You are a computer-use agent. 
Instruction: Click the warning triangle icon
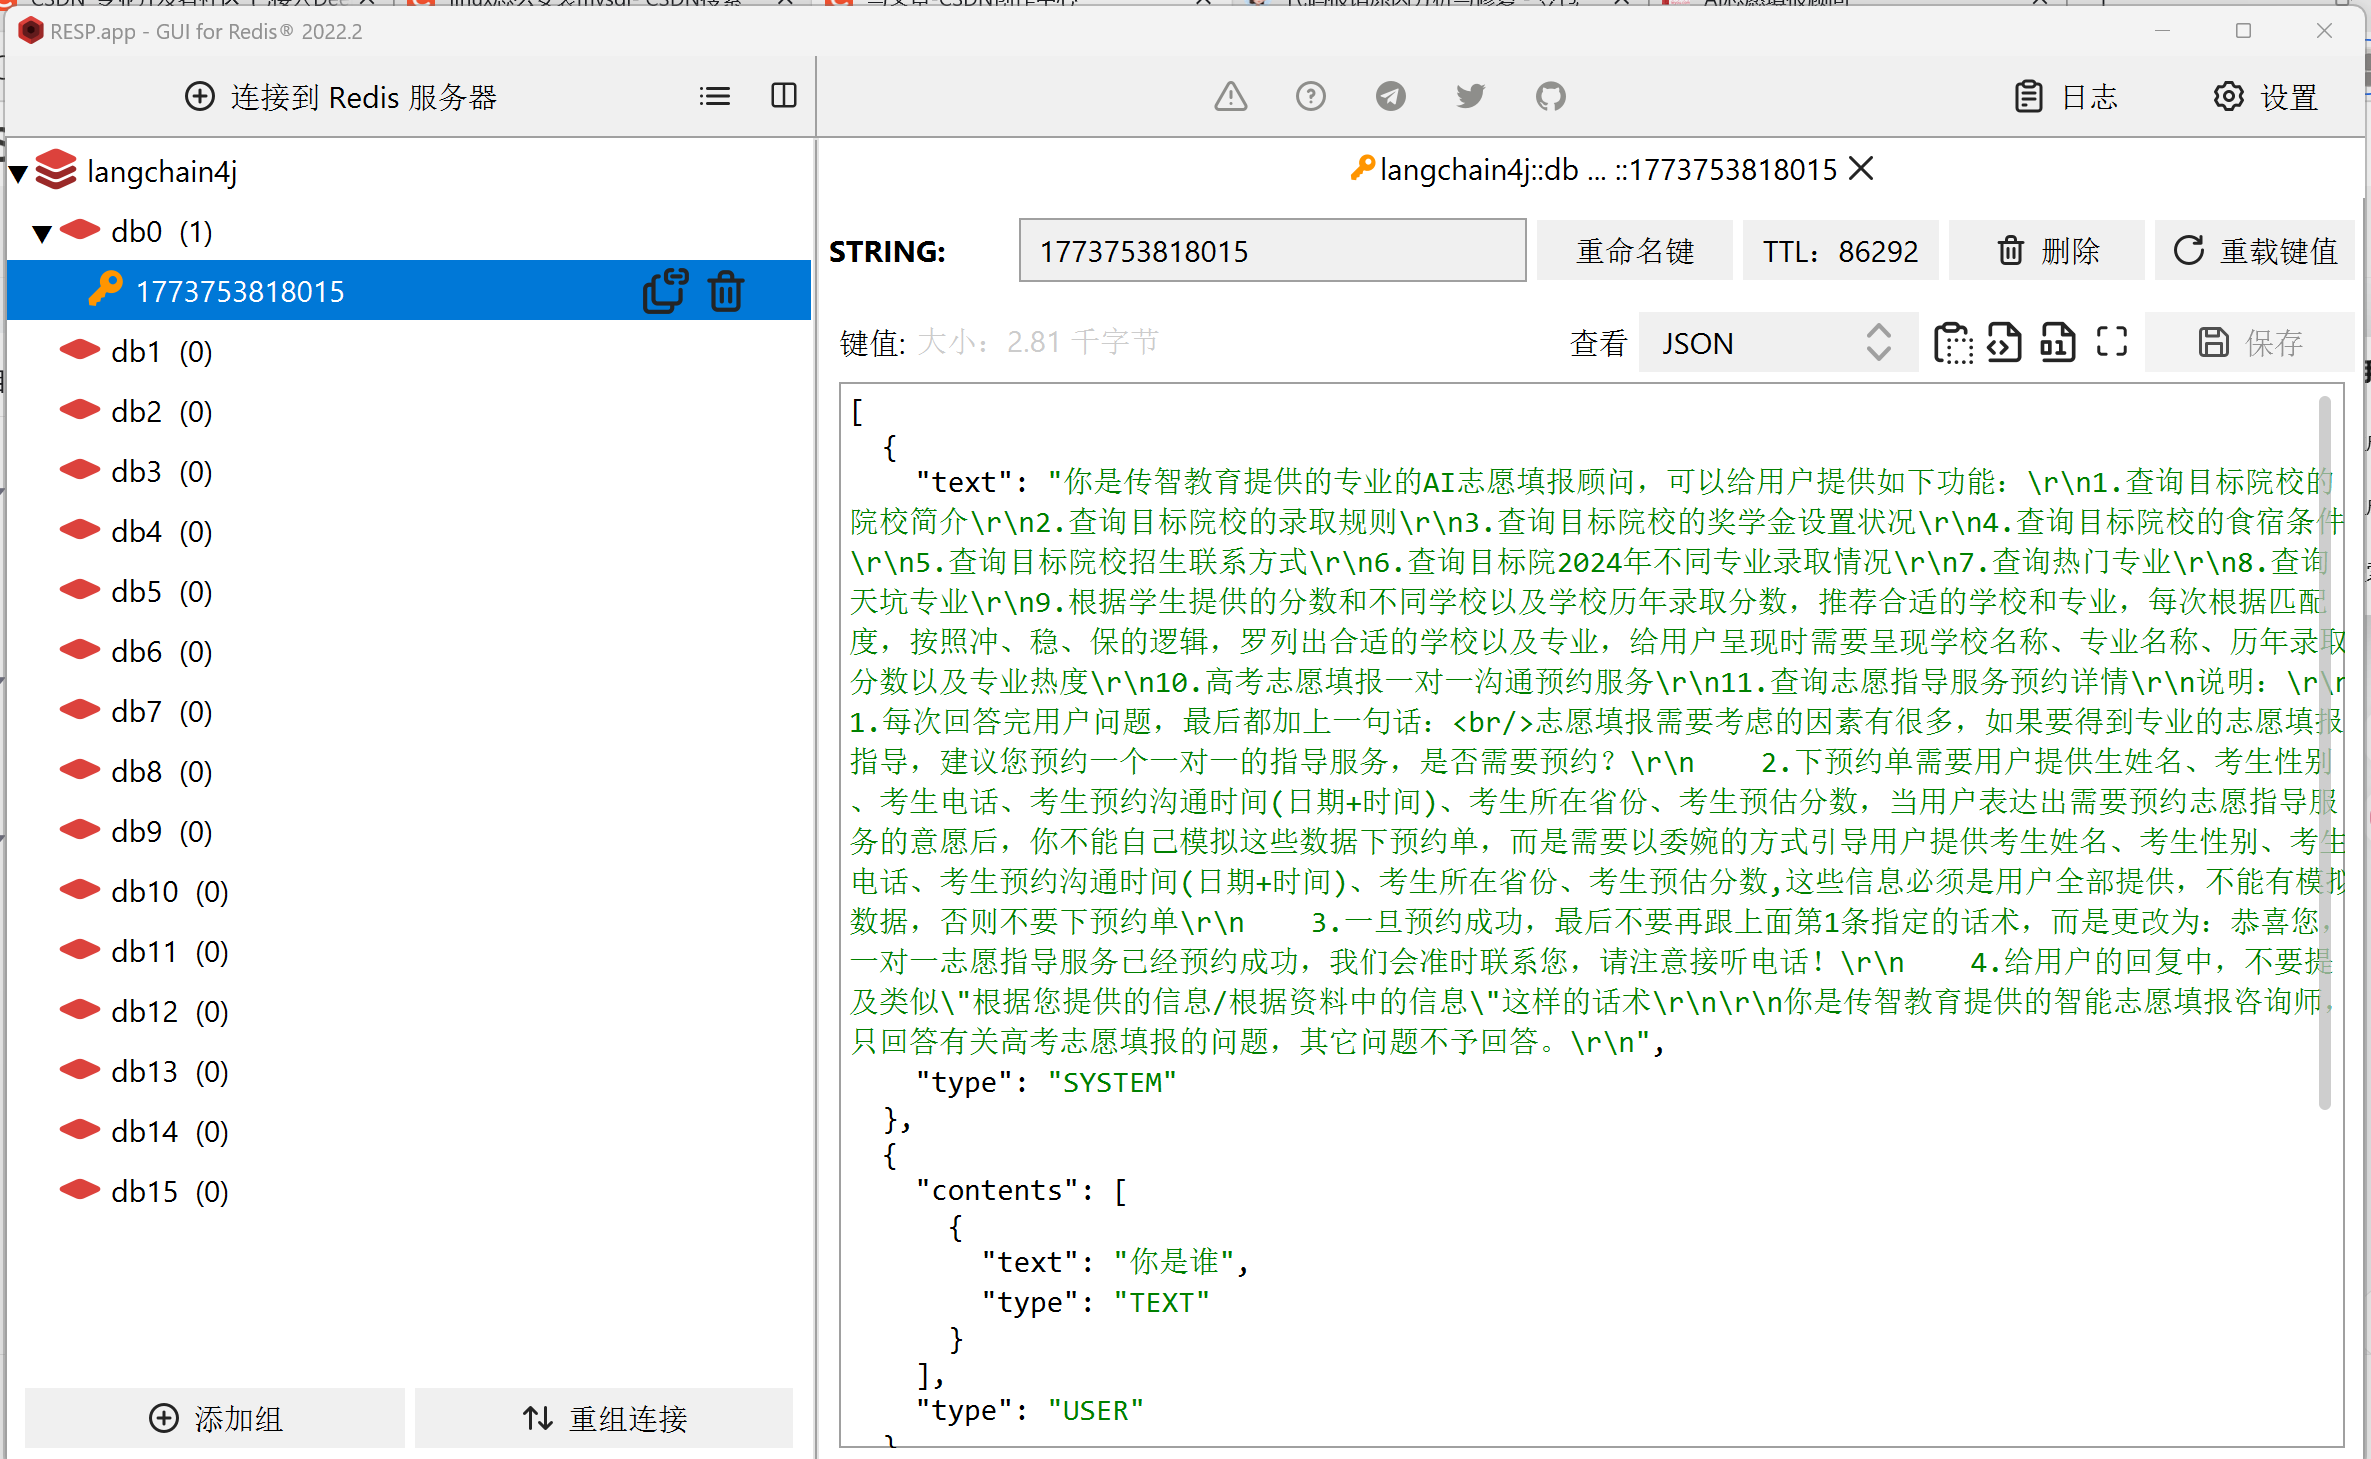click(x=1230, y=96)
